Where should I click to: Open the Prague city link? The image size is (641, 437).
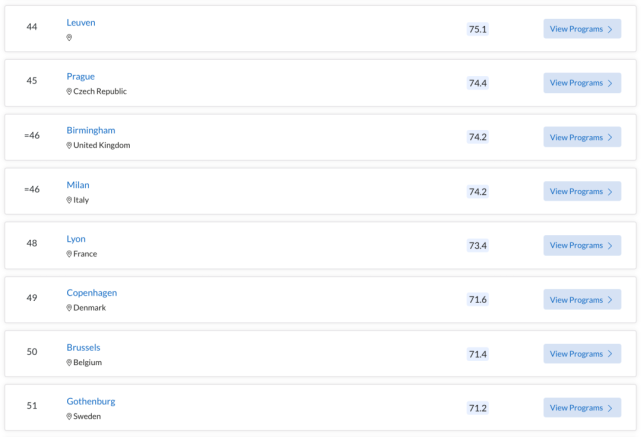tap(81, 77)
